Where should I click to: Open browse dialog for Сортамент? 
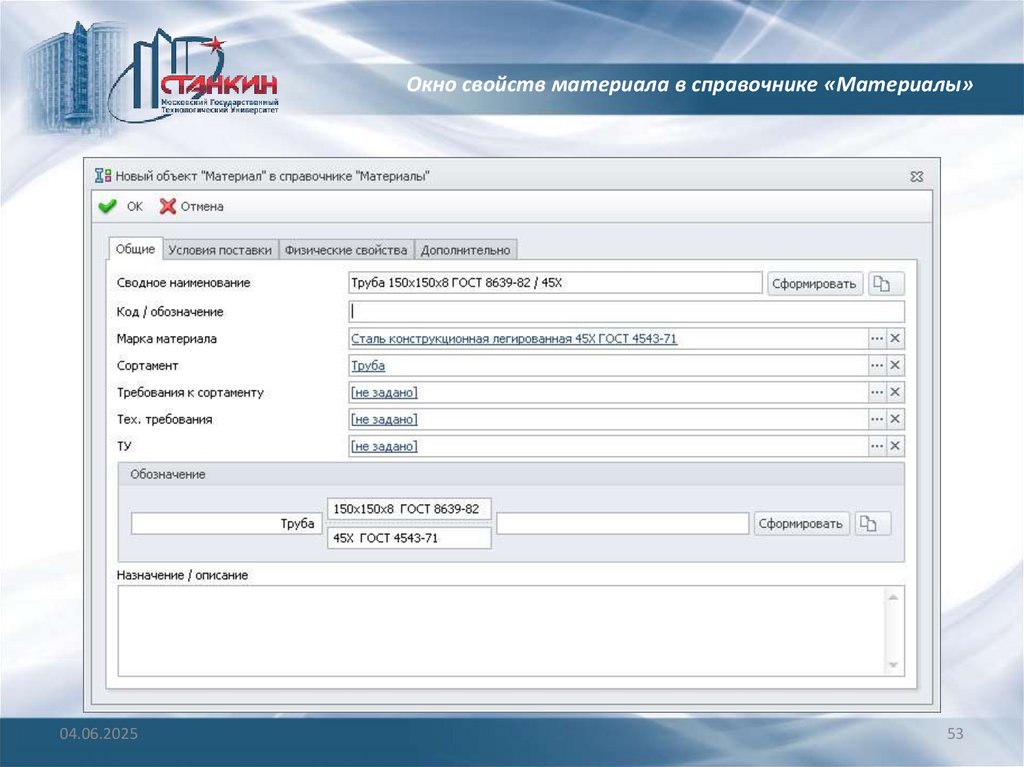876,365
